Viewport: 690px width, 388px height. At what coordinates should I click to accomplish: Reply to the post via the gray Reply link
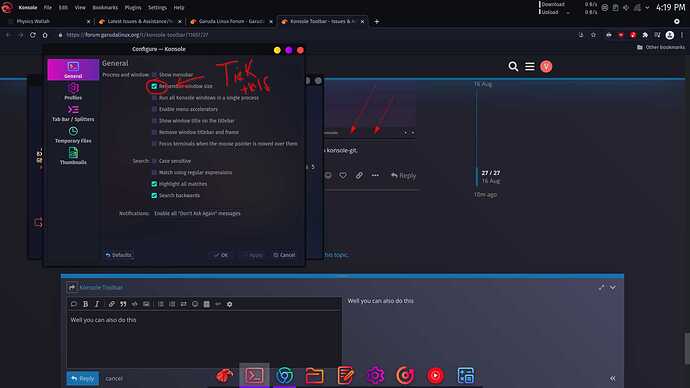coord(403,176)
